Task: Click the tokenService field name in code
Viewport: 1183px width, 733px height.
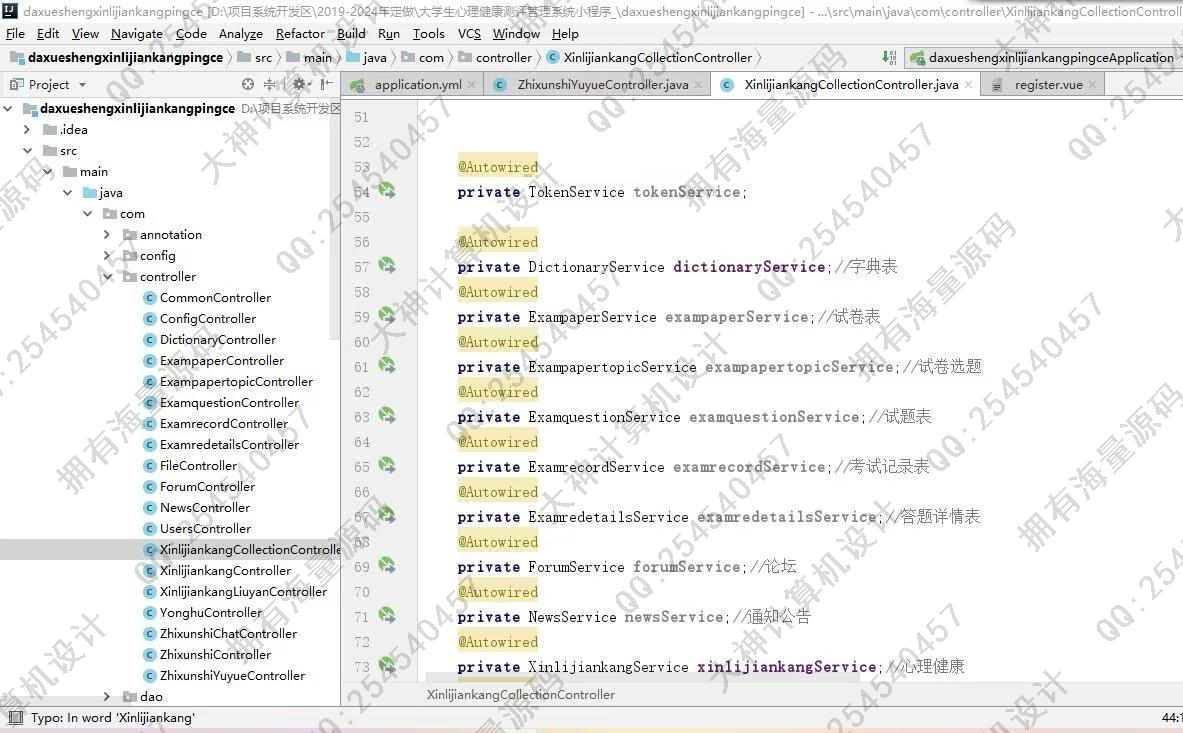Action: (x=687, y=192)
